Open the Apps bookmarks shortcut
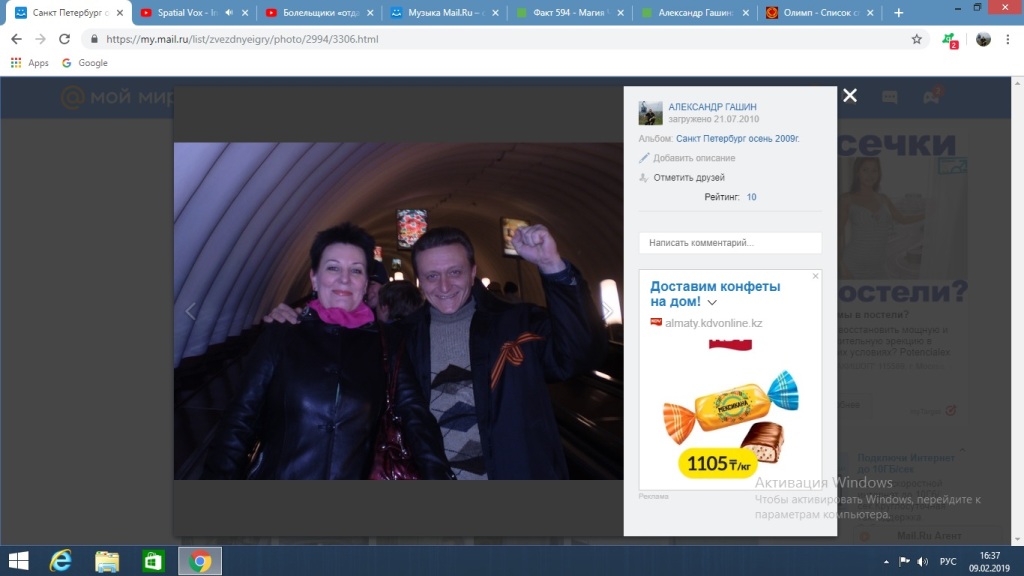 (30, 63)
